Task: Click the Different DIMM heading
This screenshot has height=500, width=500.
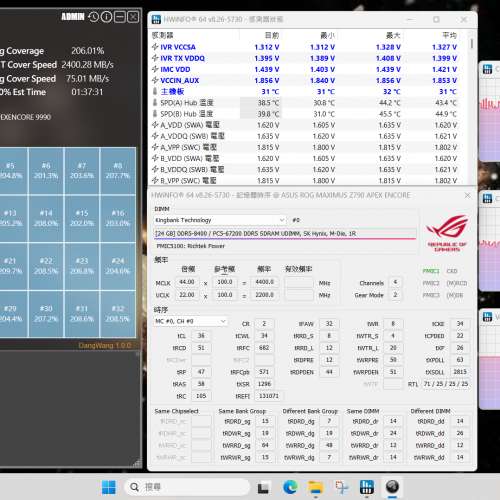Action: 430,411
